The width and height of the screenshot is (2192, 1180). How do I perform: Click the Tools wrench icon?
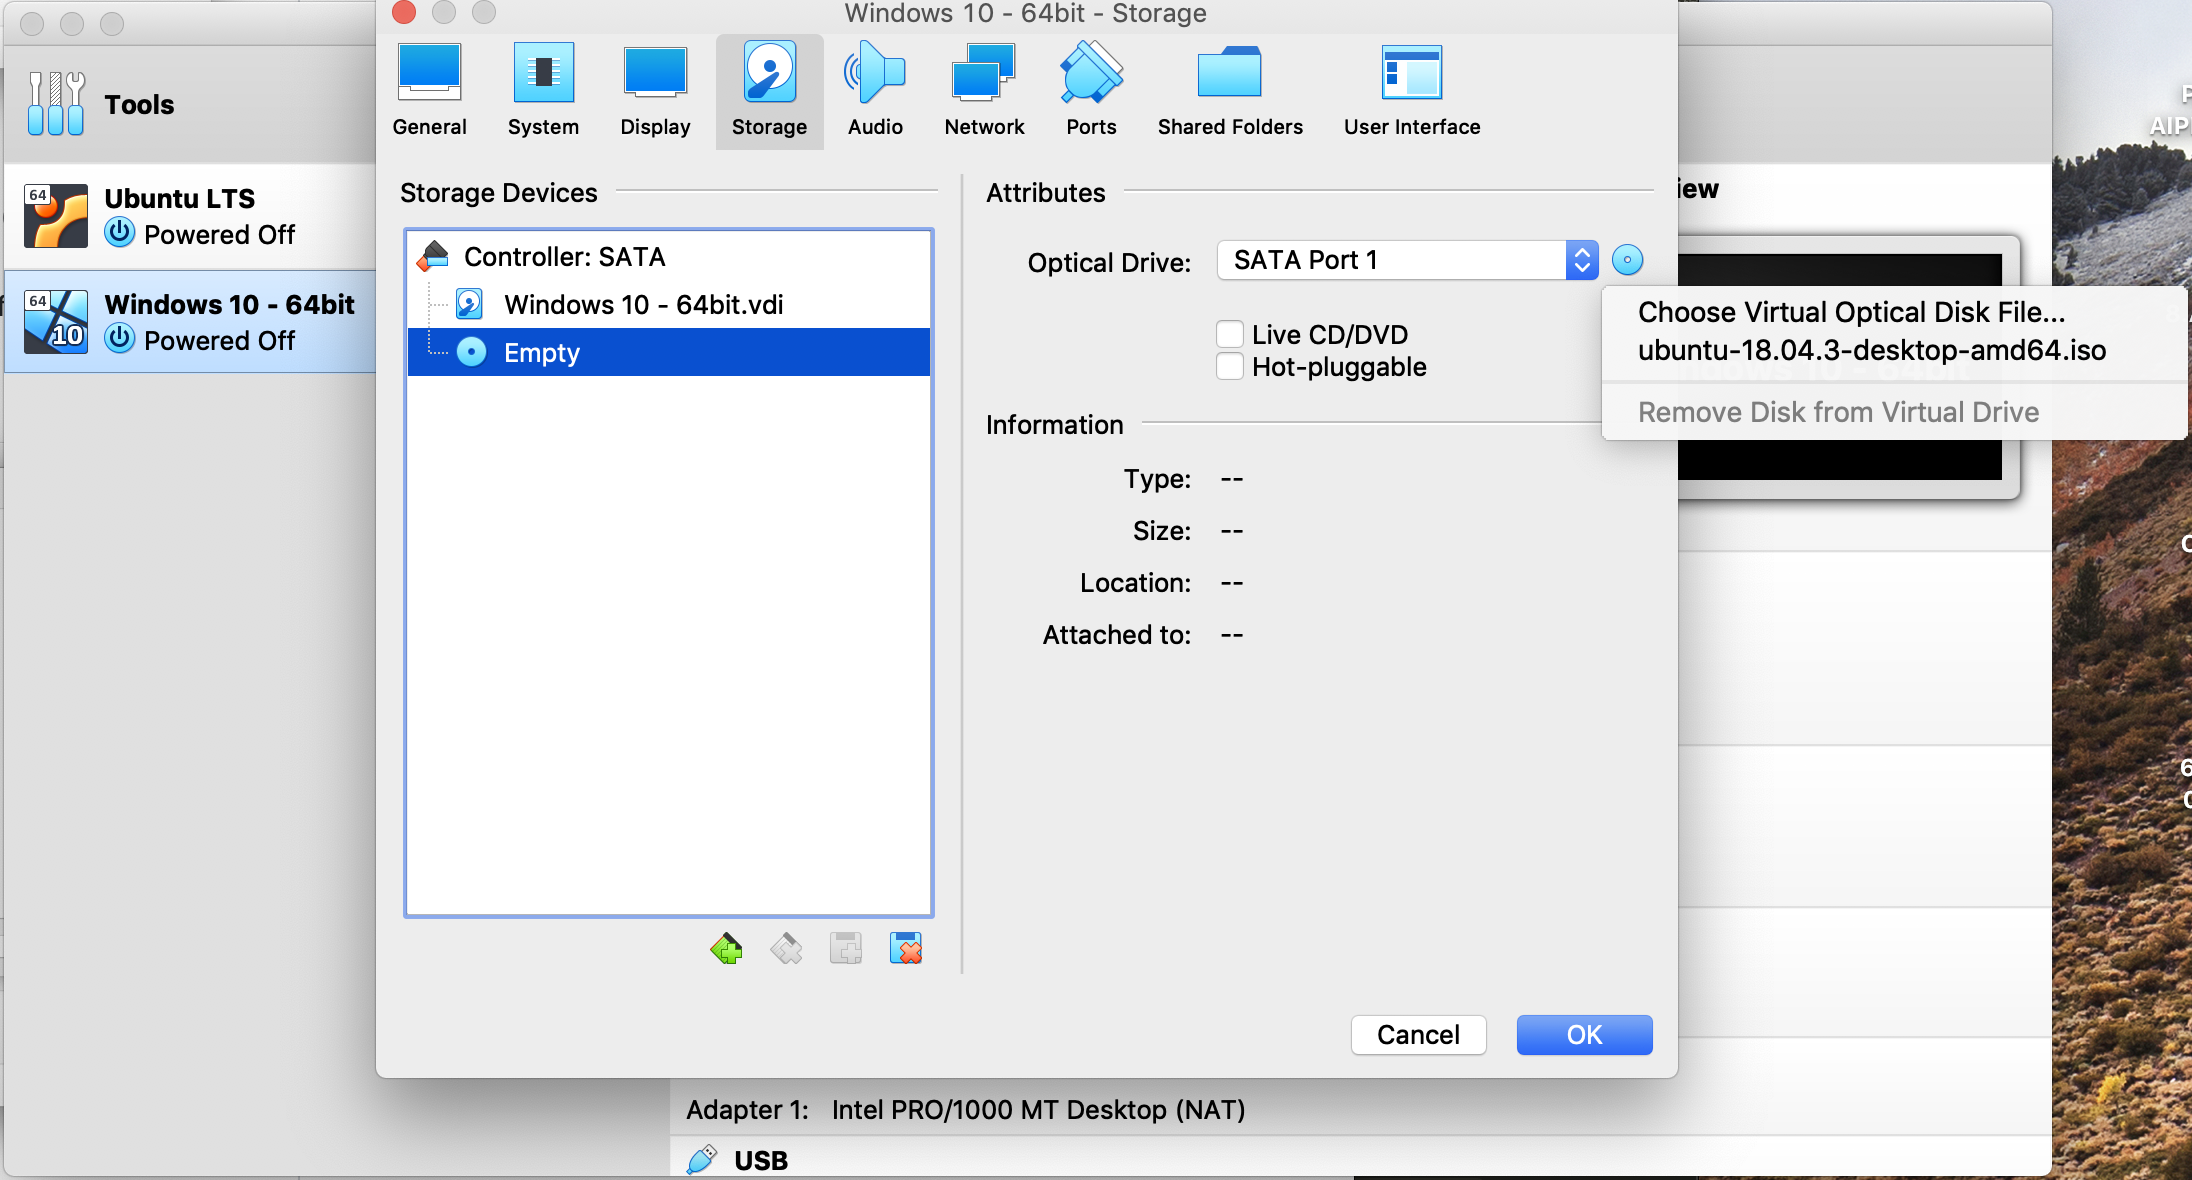coord(56,104)
